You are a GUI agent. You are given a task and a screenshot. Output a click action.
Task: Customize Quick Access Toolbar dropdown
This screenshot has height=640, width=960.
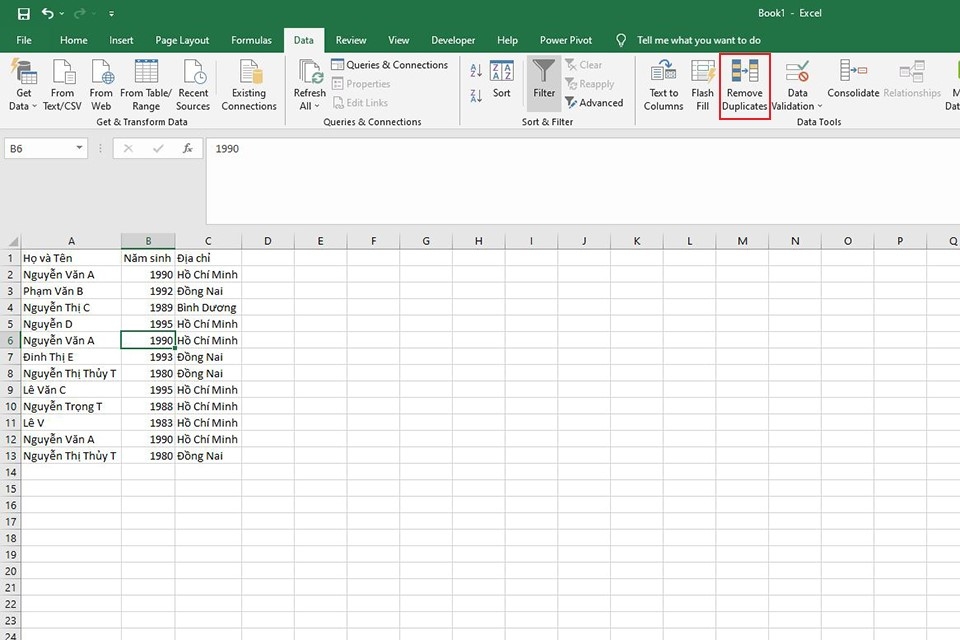click(x=111, y=13)
